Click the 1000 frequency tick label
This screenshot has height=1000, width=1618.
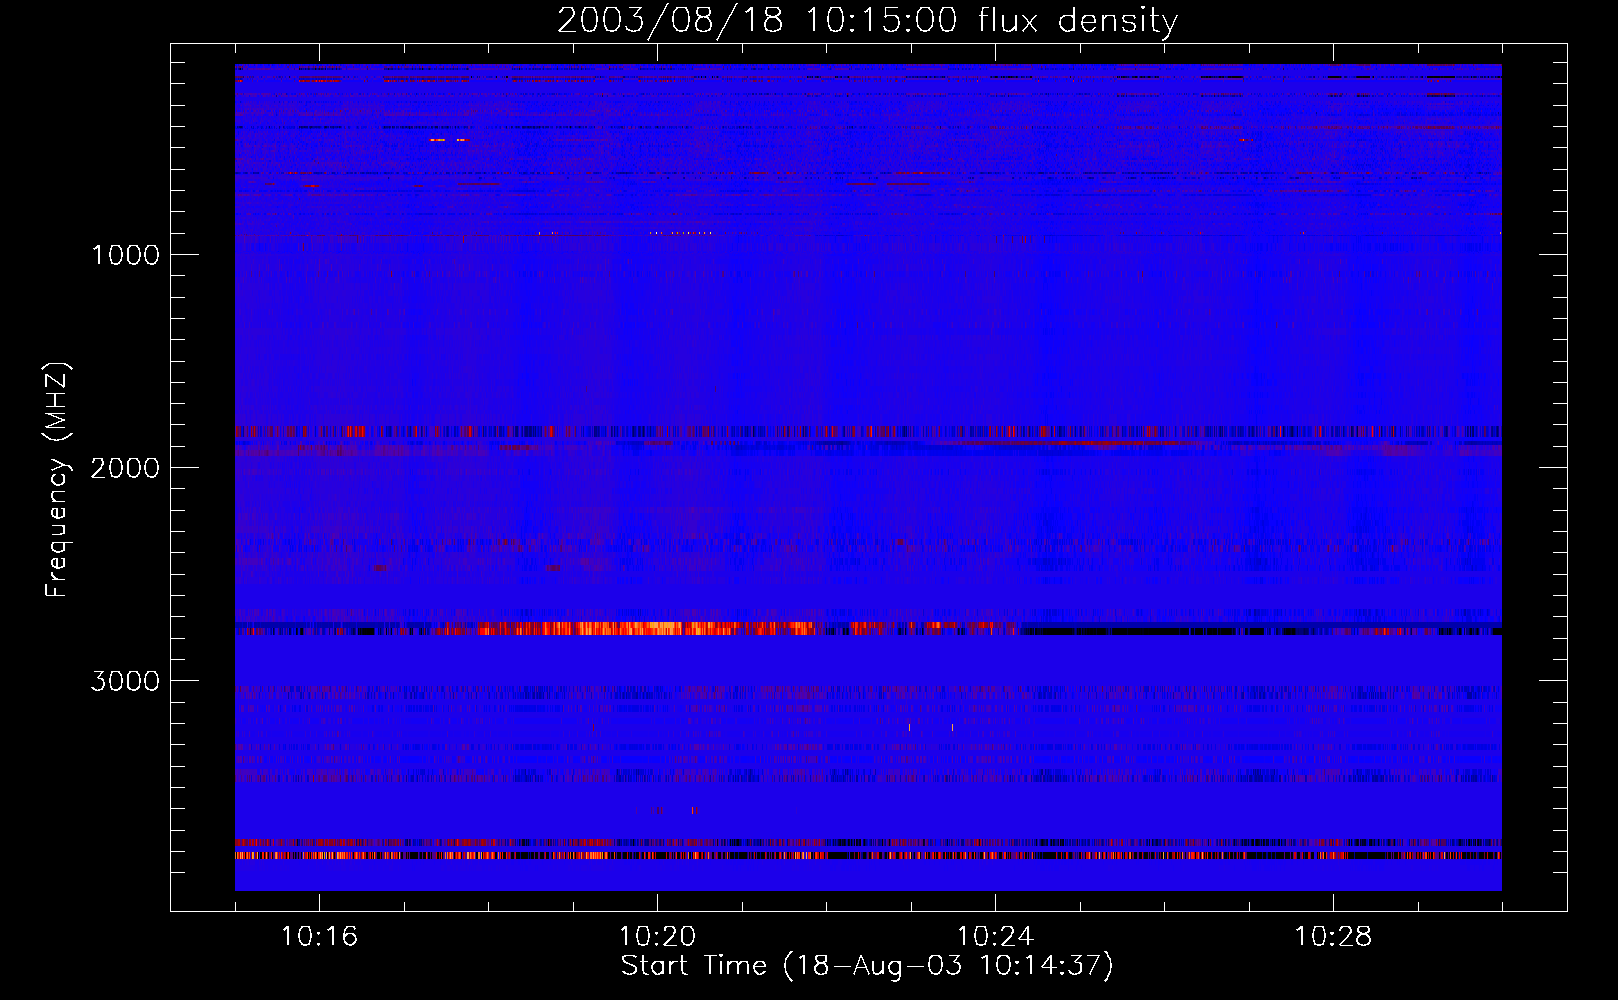point(125,255)
